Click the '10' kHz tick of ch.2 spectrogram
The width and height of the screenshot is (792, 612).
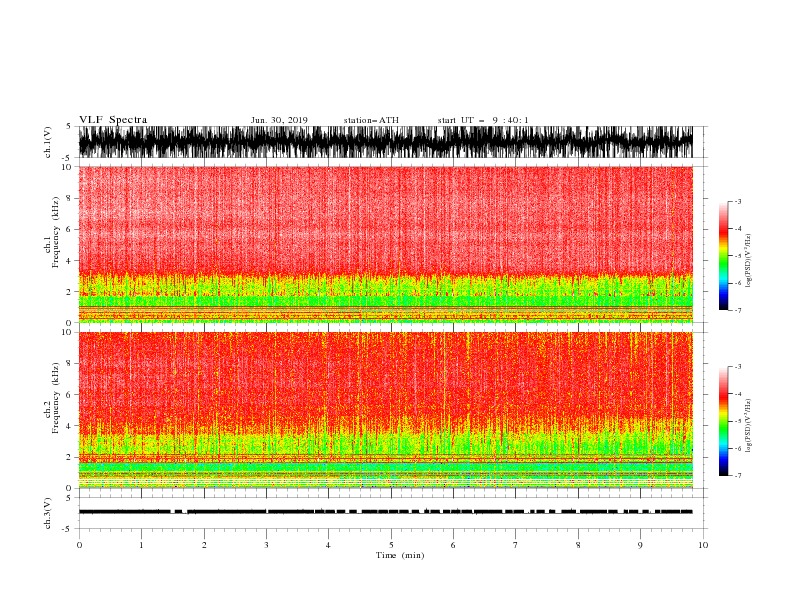[x=67, y=332]
